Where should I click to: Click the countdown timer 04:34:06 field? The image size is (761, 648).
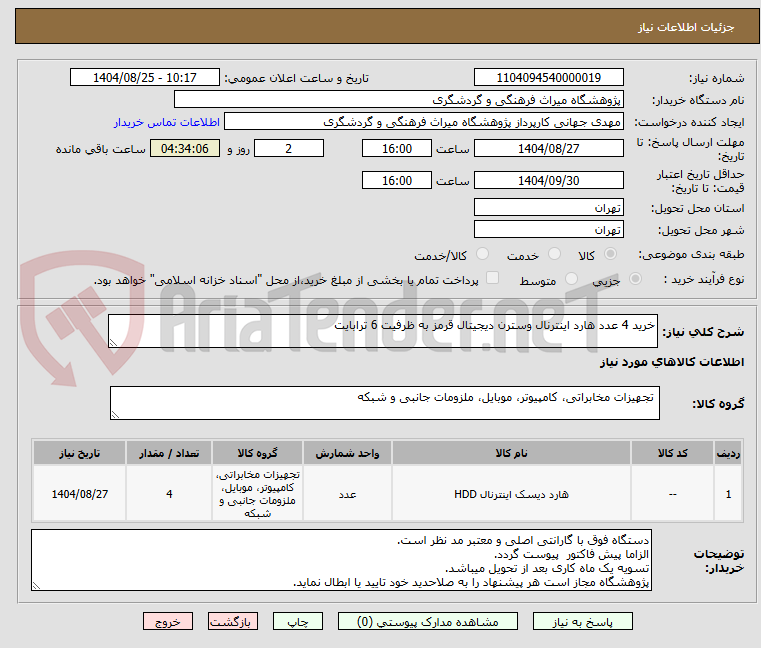tap(185, 149)
